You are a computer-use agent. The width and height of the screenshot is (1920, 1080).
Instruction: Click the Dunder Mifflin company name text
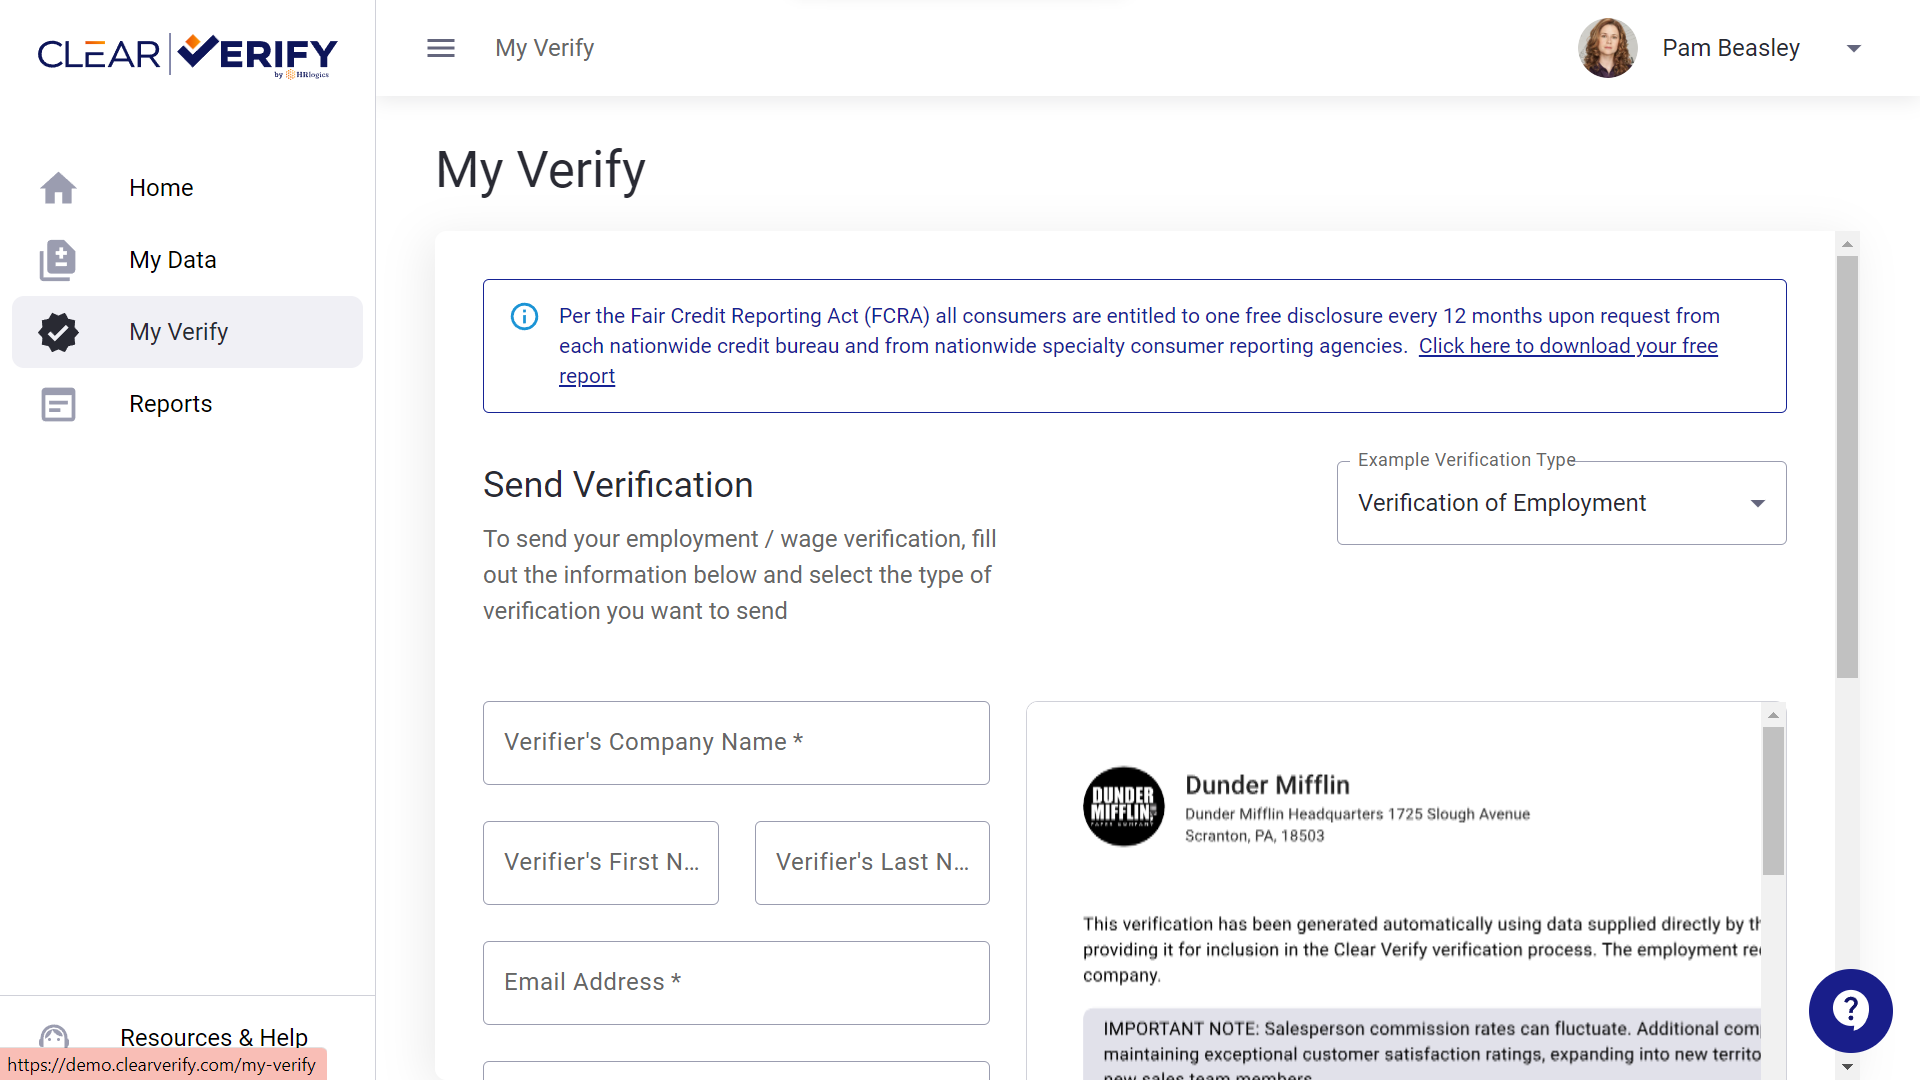(1267, 785)
